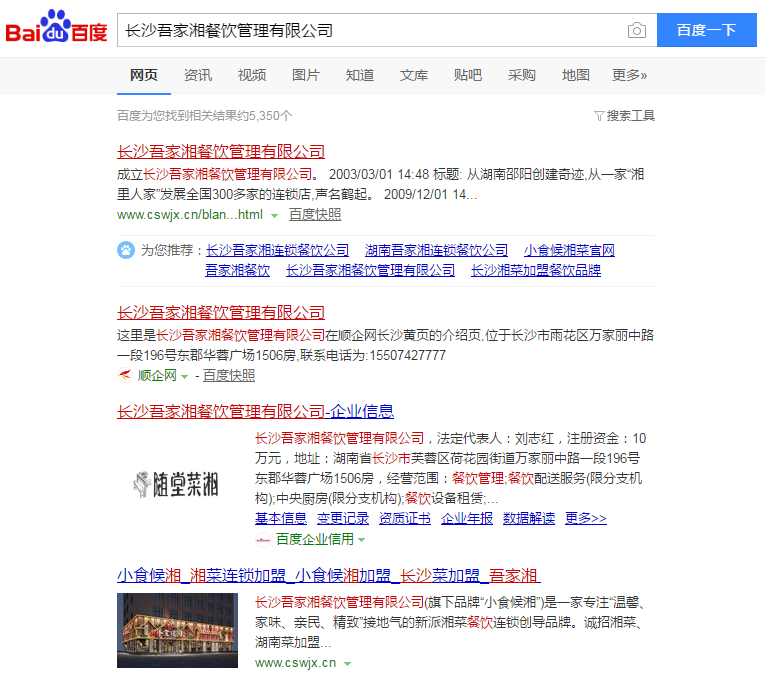765x681 pixels.
Task: Expand dropdown arrow after 百度企业信用
Action: coord(361,540)
